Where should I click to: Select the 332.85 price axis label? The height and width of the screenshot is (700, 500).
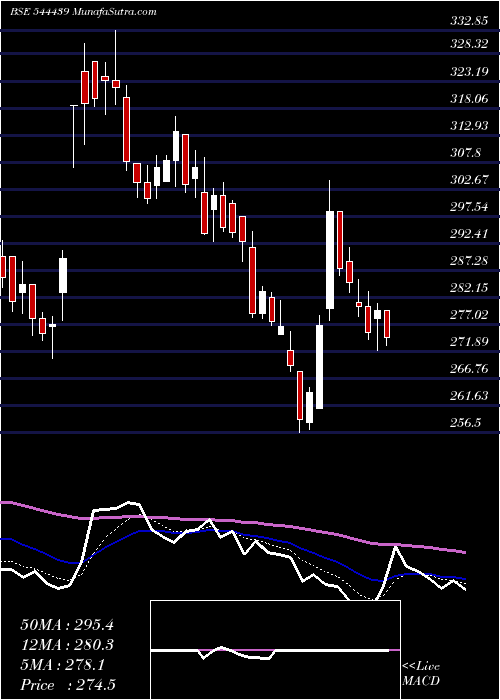point(468,21)
